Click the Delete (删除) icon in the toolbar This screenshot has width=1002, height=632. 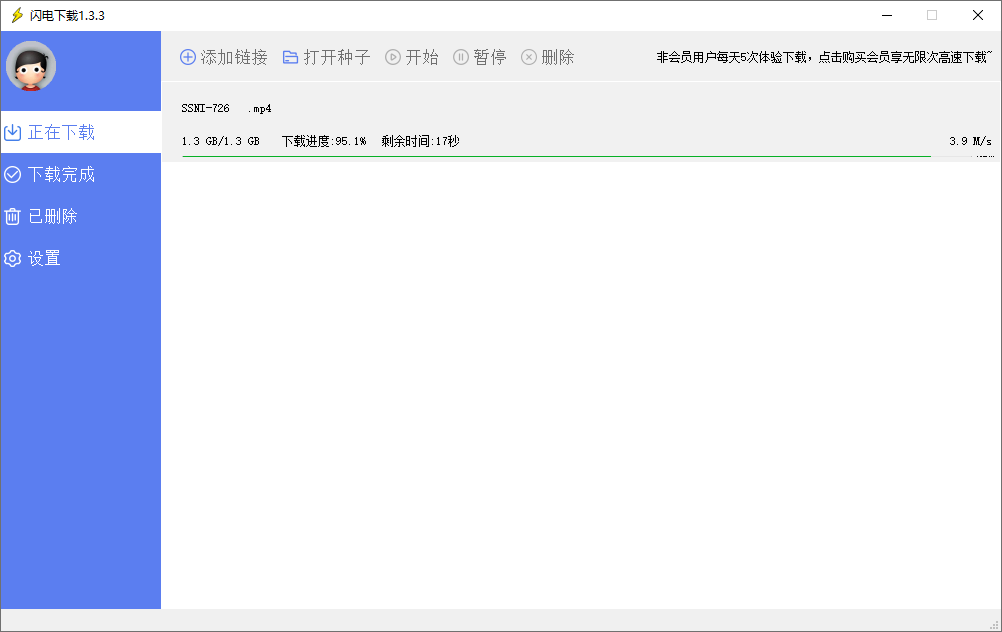coord(528,57)
